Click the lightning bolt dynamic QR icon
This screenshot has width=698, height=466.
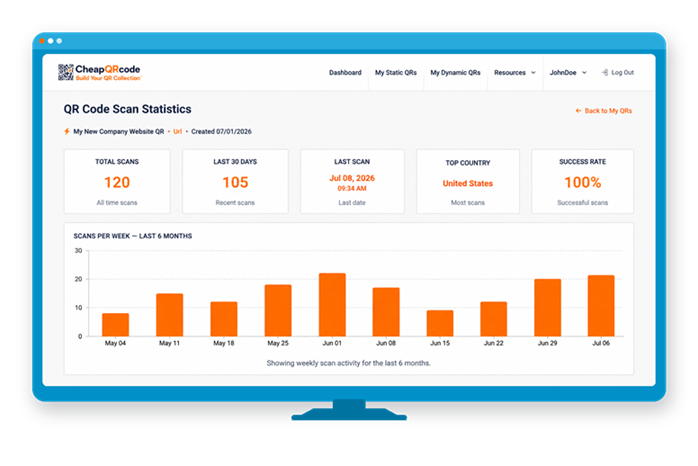[x=67, y=131]
